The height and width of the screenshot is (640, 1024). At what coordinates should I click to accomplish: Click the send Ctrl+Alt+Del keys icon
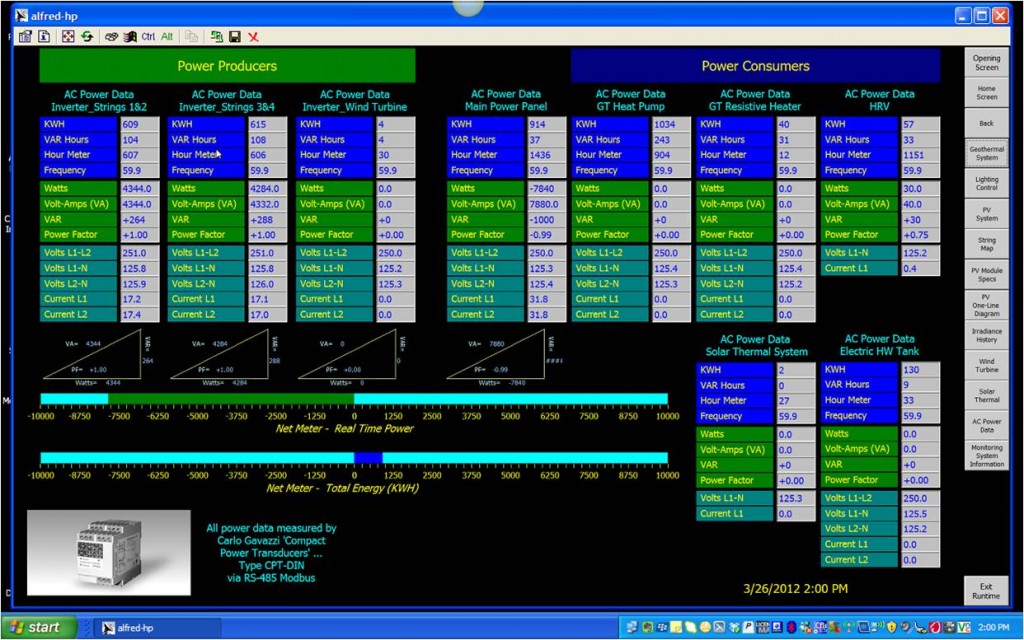129,36
